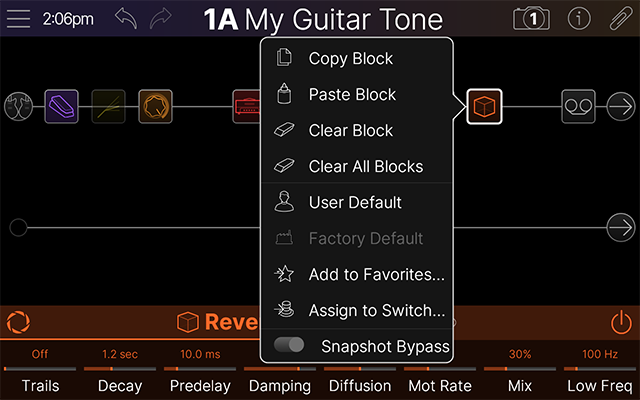
Task: Open the snapshots camera icon
Action: coord(531,19)
